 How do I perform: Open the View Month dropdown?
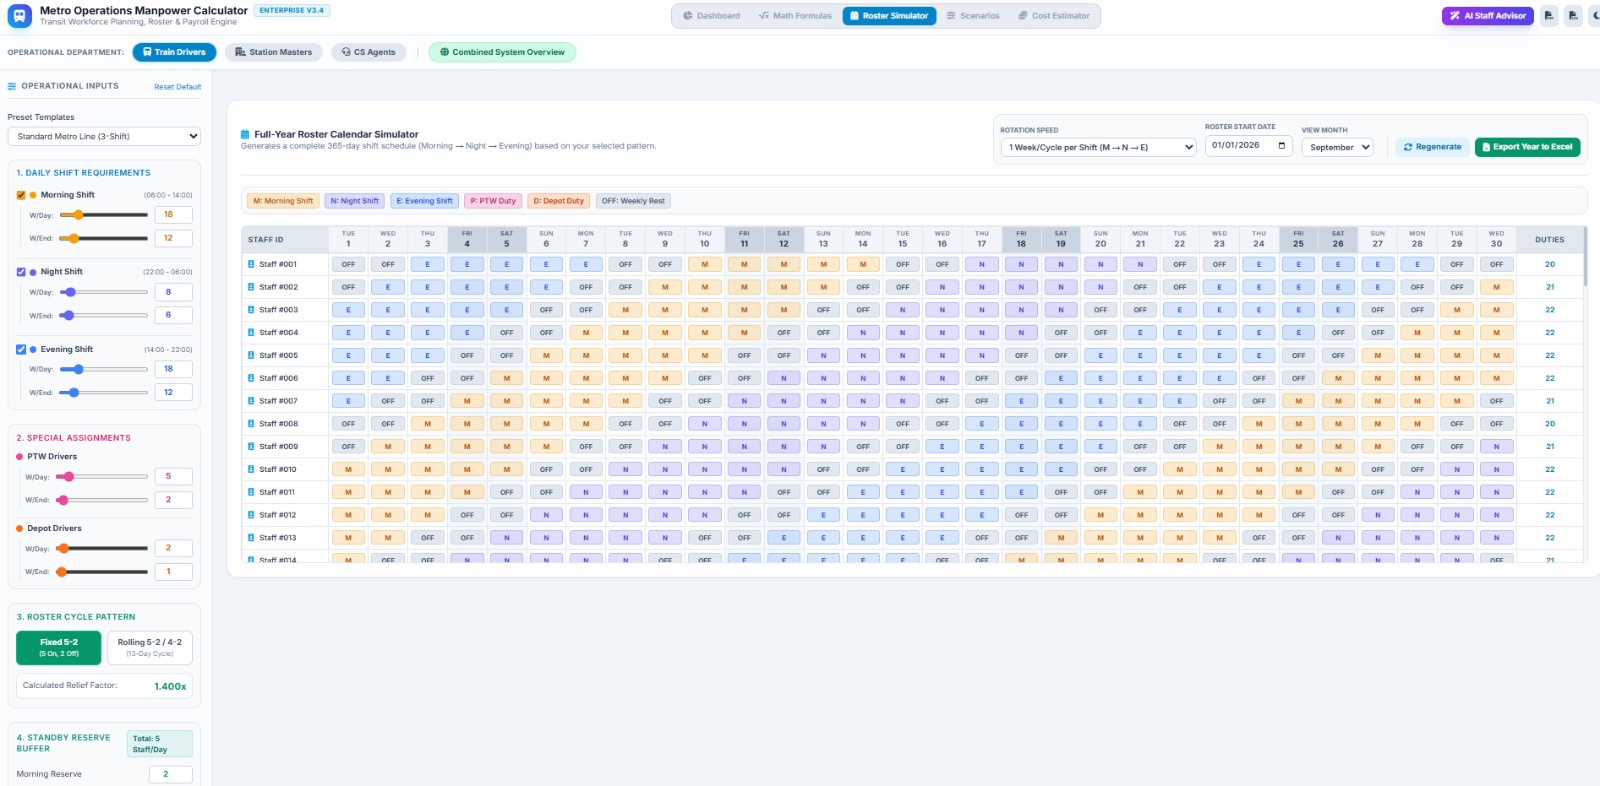[x=1337, y=147]
